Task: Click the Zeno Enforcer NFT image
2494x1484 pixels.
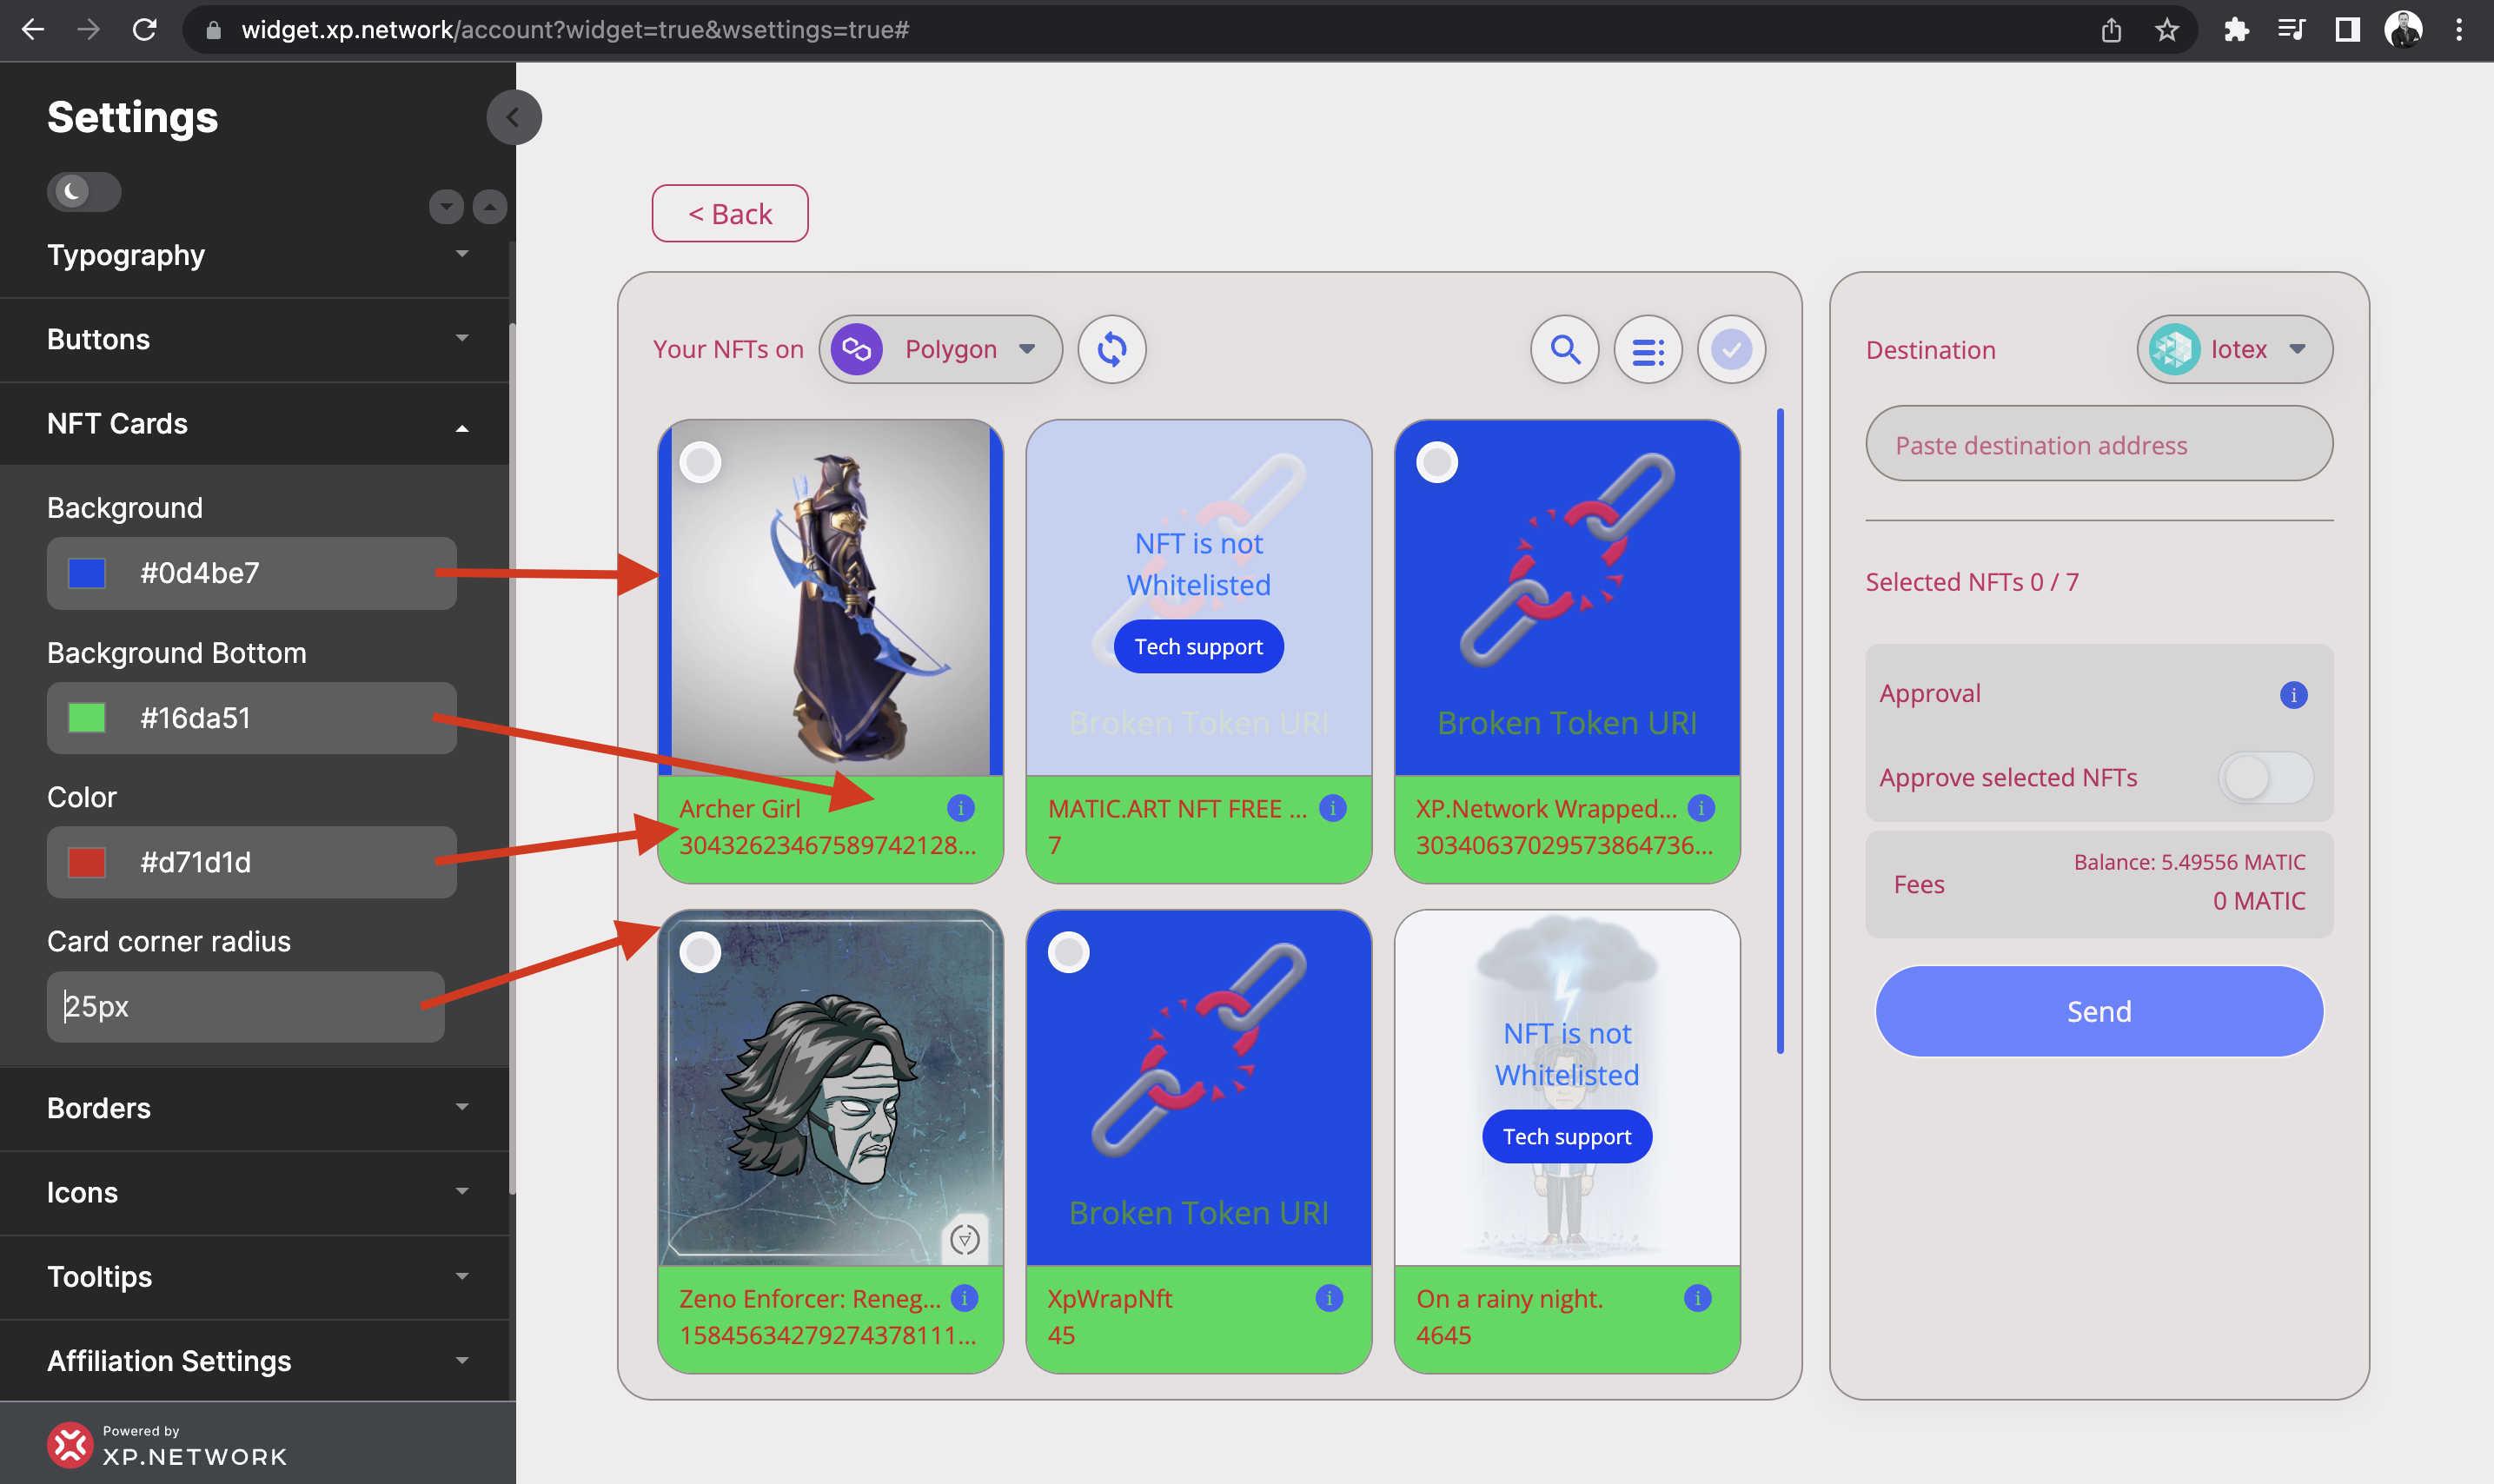Action: [830, 1088]
